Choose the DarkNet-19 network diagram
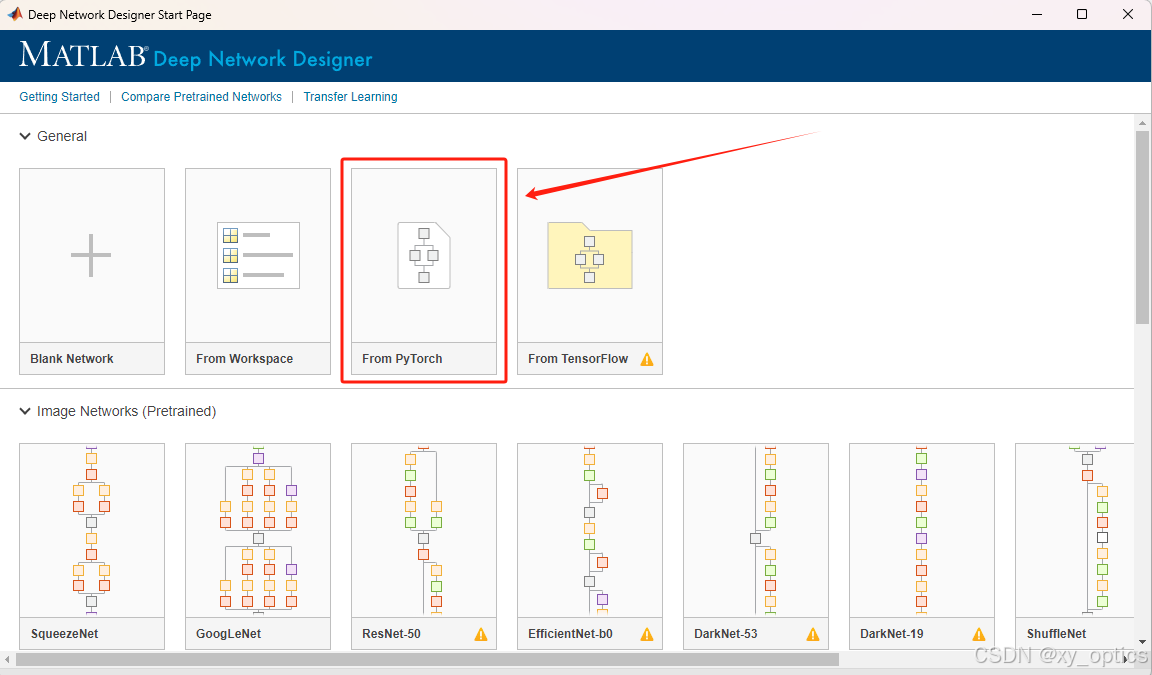The height and width of the screenshot is (675, 1152). tap(922, 530)
